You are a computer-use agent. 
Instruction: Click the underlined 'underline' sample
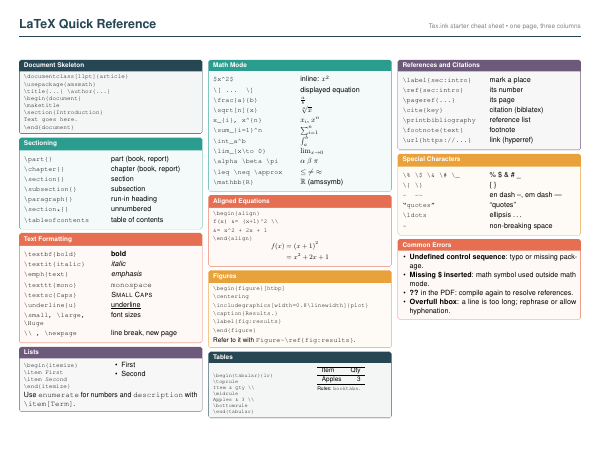point(126,305)
